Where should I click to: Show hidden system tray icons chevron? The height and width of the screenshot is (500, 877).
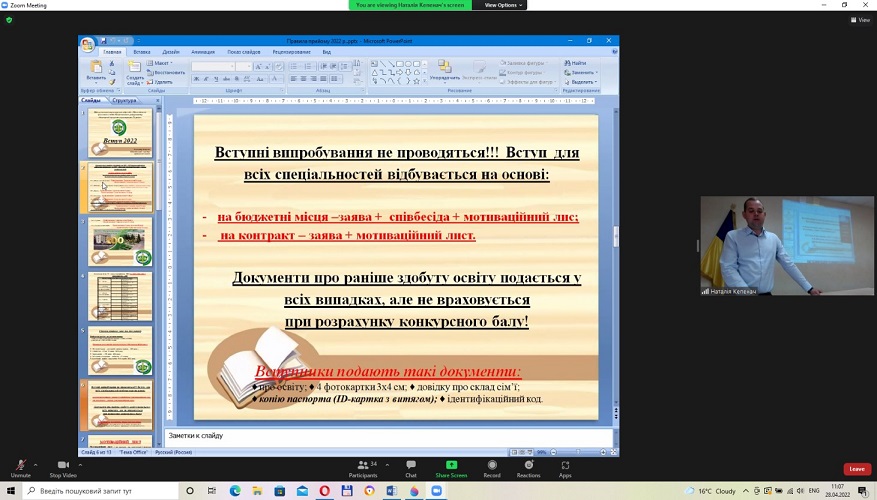[x=745, y=490]
